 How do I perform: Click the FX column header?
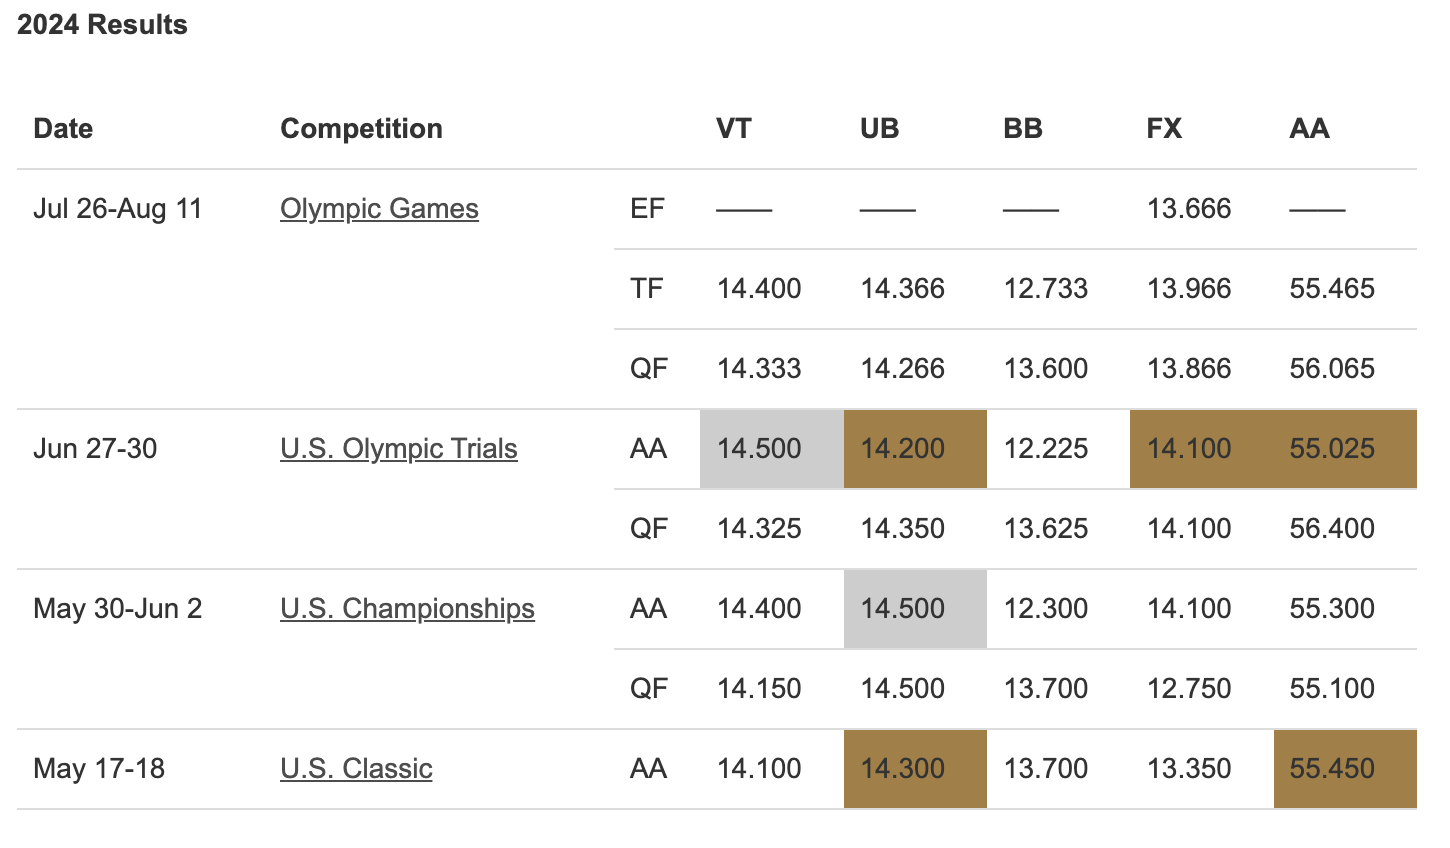pyautogui.click(x=1164, y=129)
